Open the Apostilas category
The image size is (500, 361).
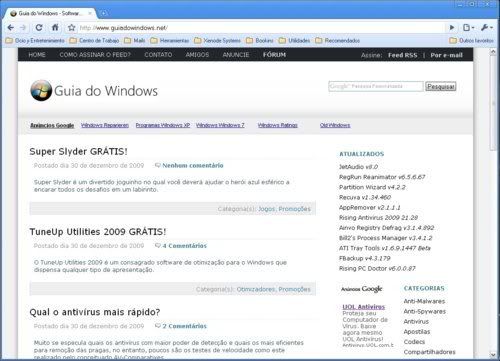coord(417,332)
